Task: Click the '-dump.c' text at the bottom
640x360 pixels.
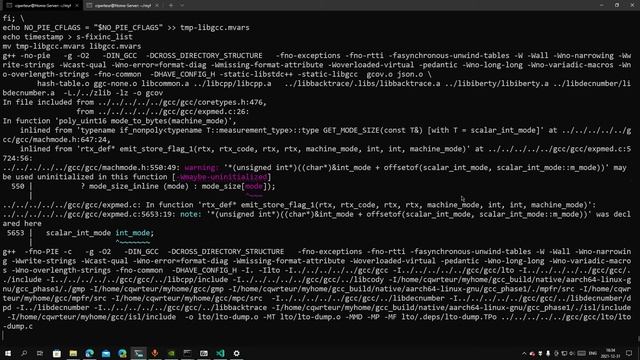Action: pyautogui.click(x=18, y=327)
